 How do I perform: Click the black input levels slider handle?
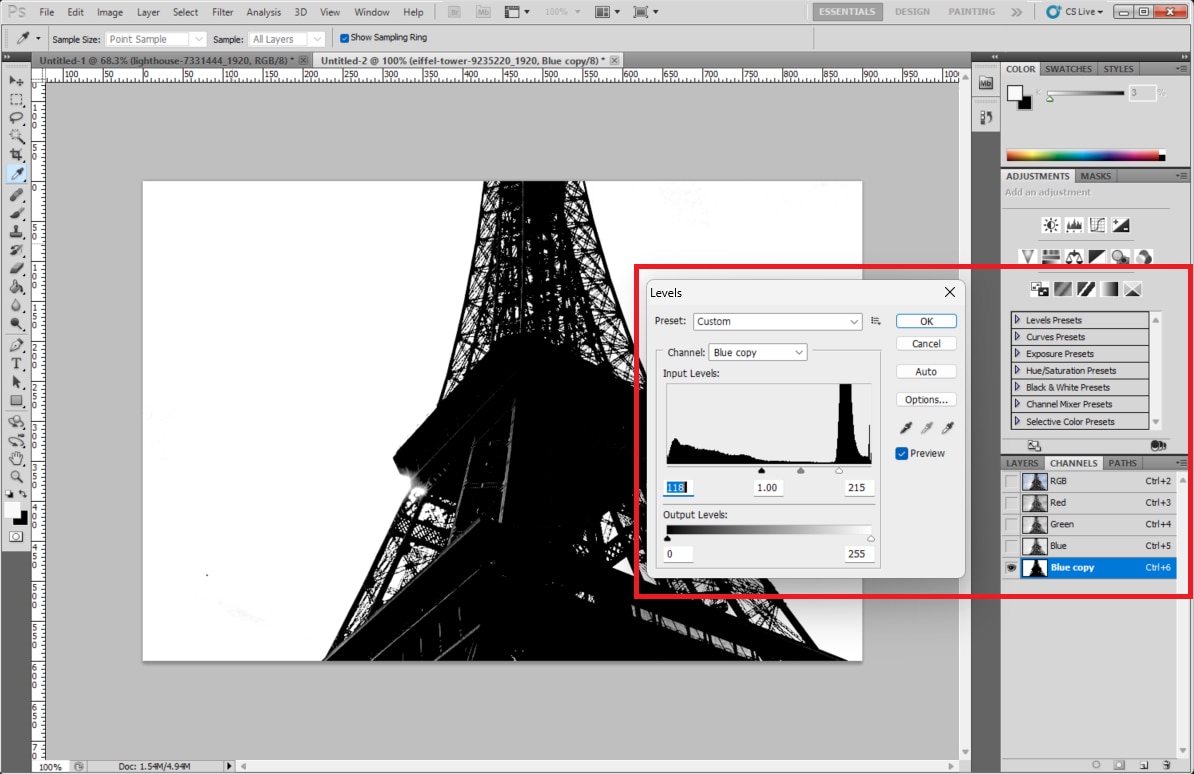(761, 471)
